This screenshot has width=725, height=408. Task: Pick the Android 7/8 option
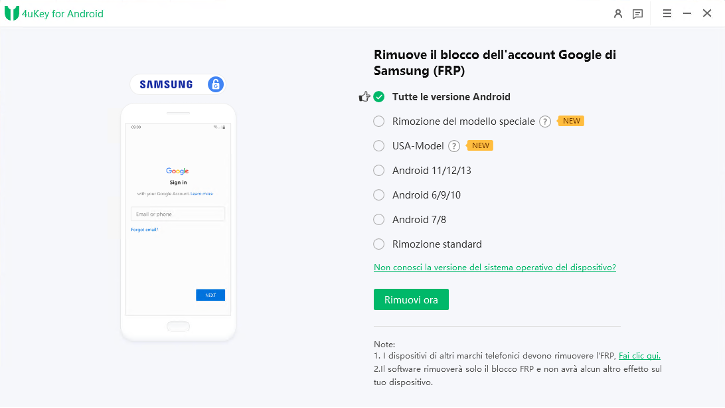point(379,219)
